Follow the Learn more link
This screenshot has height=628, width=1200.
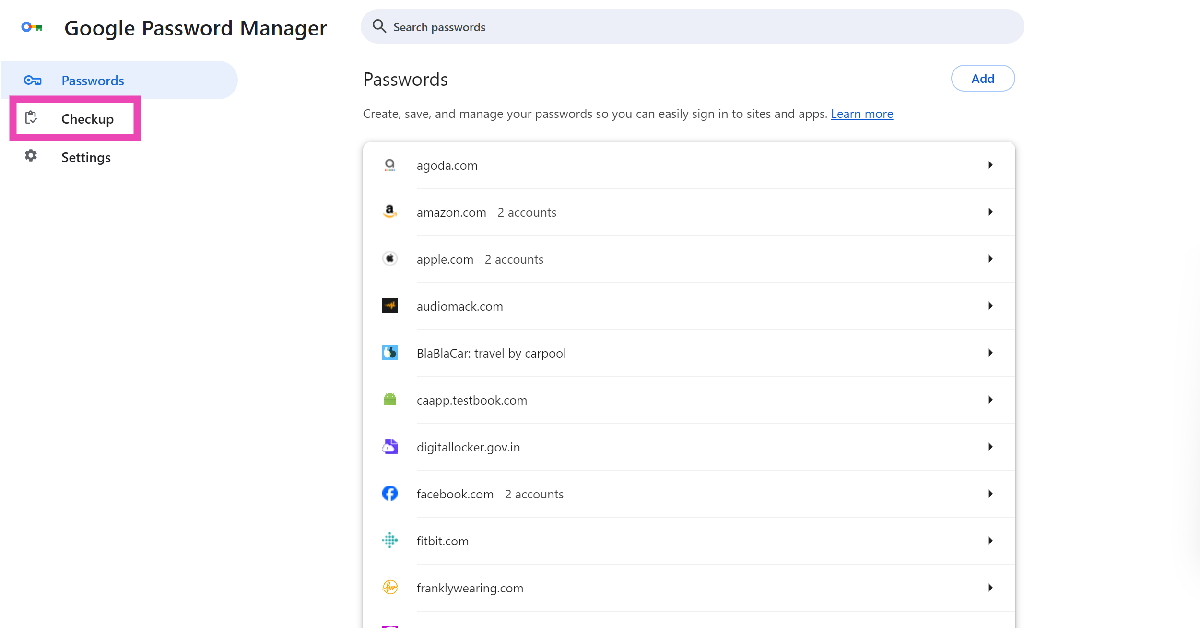pos(862,114)
